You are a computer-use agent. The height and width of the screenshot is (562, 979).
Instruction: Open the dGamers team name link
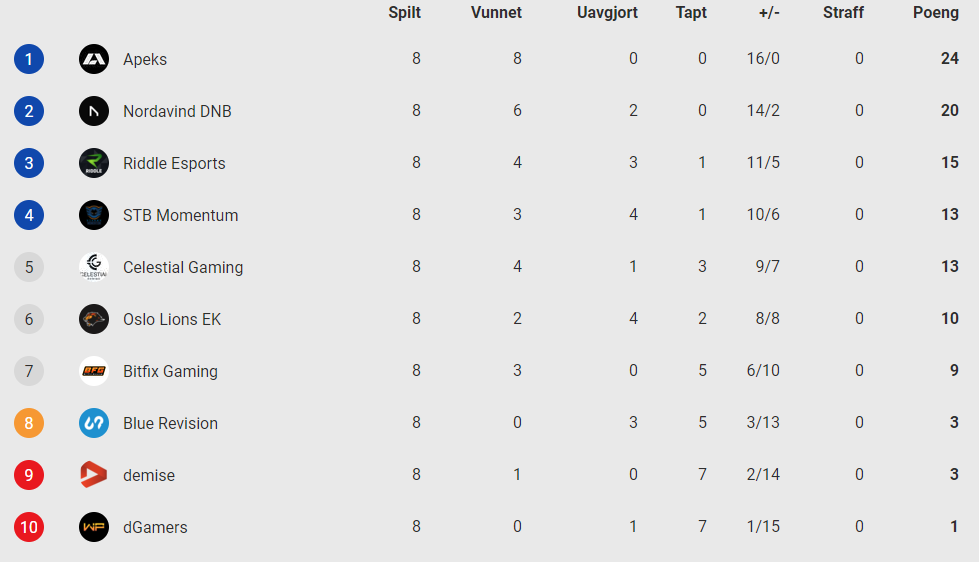click(x=155, y=527)
